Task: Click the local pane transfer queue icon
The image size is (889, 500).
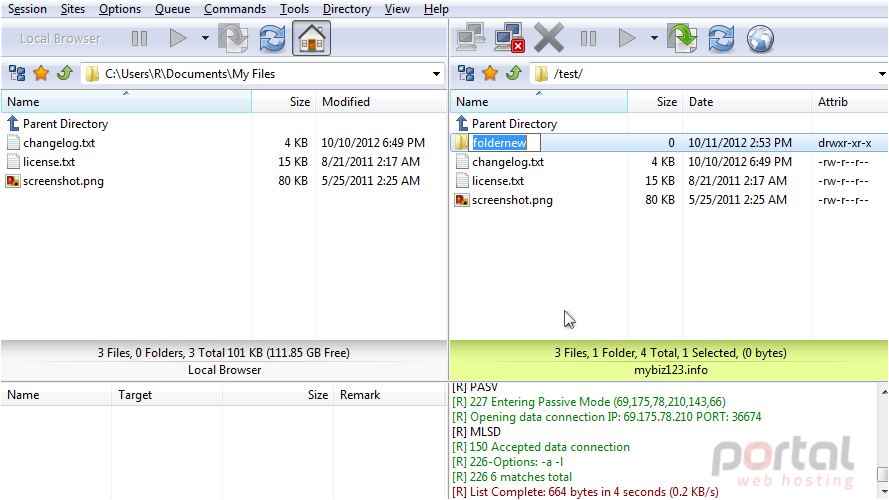Action: 234,38
